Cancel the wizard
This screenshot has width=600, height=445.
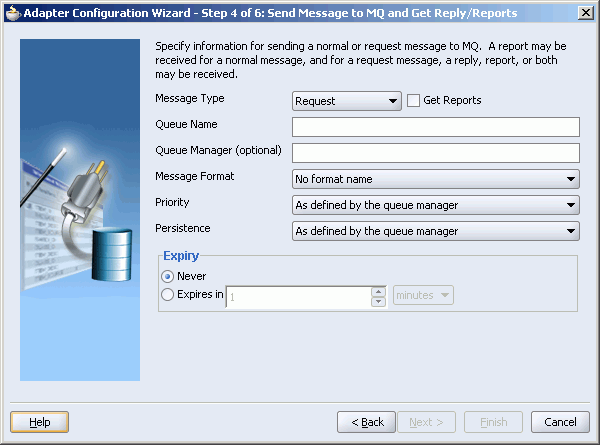[x=560, y=422]
